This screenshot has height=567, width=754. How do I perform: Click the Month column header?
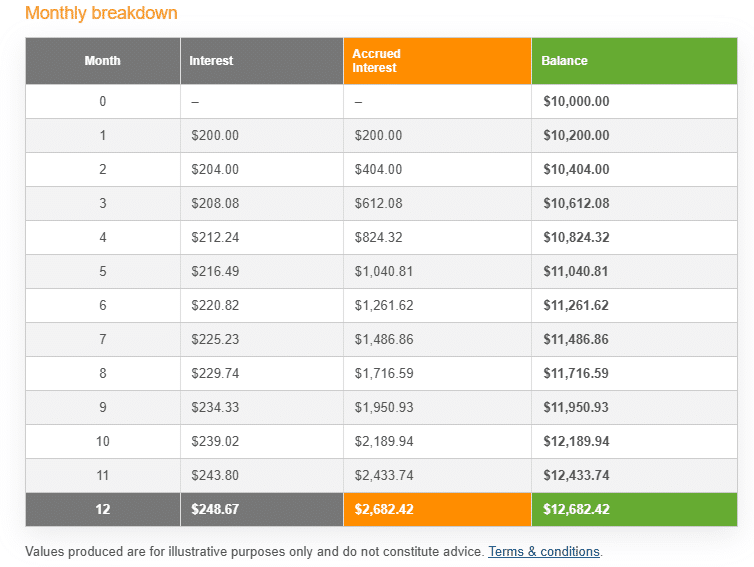[102, 61]
